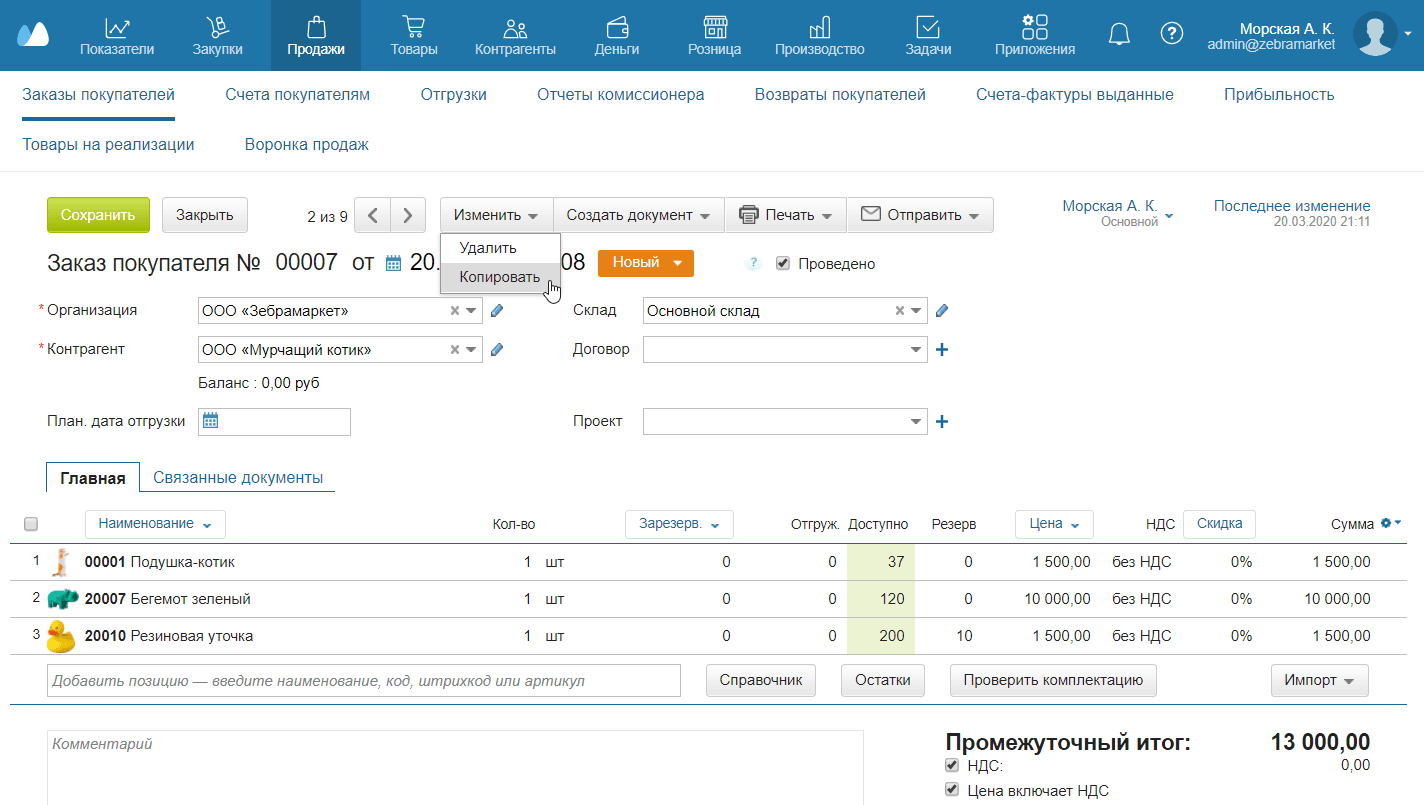This screenshot has height=805, width=1424.
Task: Open Товары section in top navigation
Action: point(414,35)
